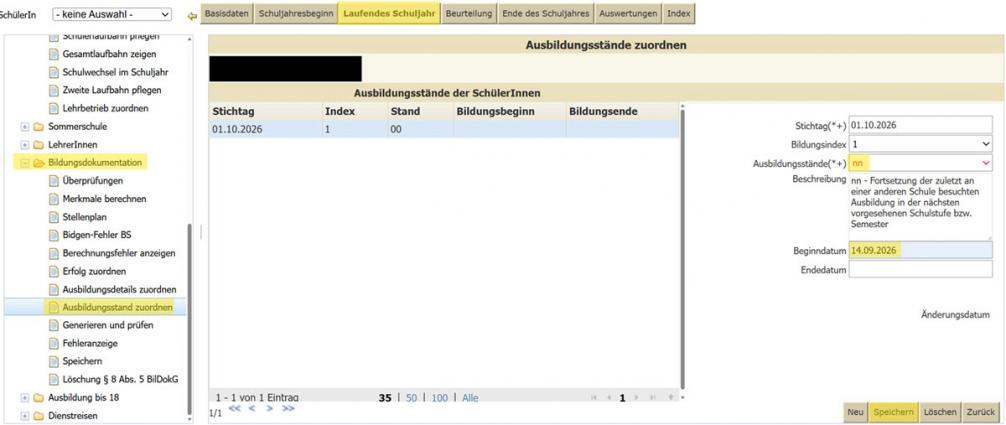
Task: Sort by the Bildungsende column header
Action: pos(603,111)
